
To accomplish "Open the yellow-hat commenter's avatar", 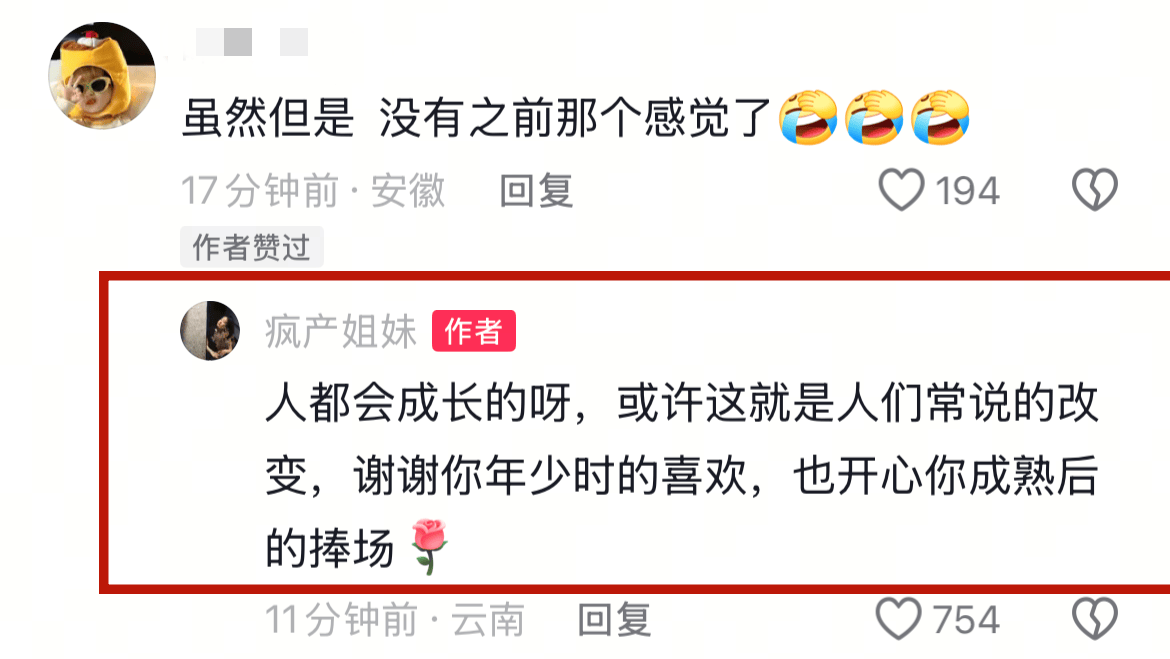I will coord(102,75).
